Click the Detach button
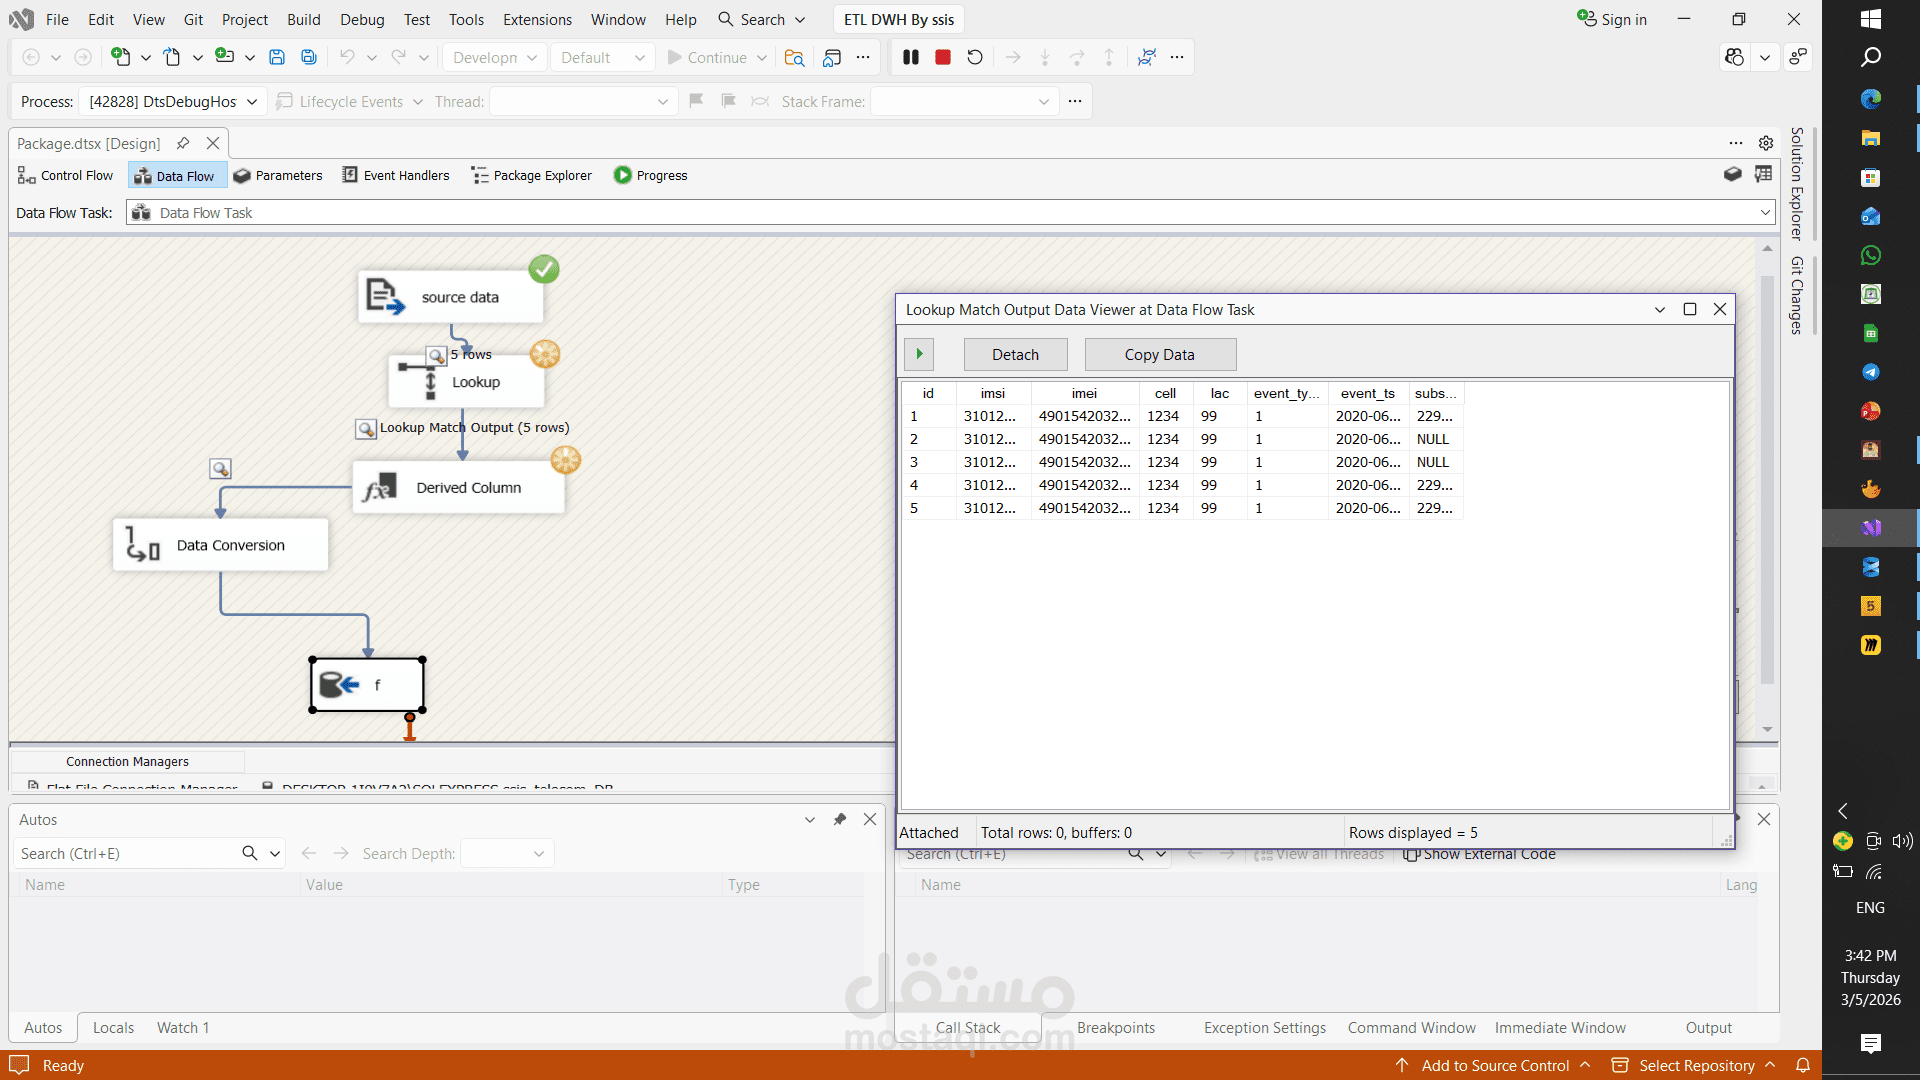Screen dimensions: 1920x1080 tap(1015, 355)
